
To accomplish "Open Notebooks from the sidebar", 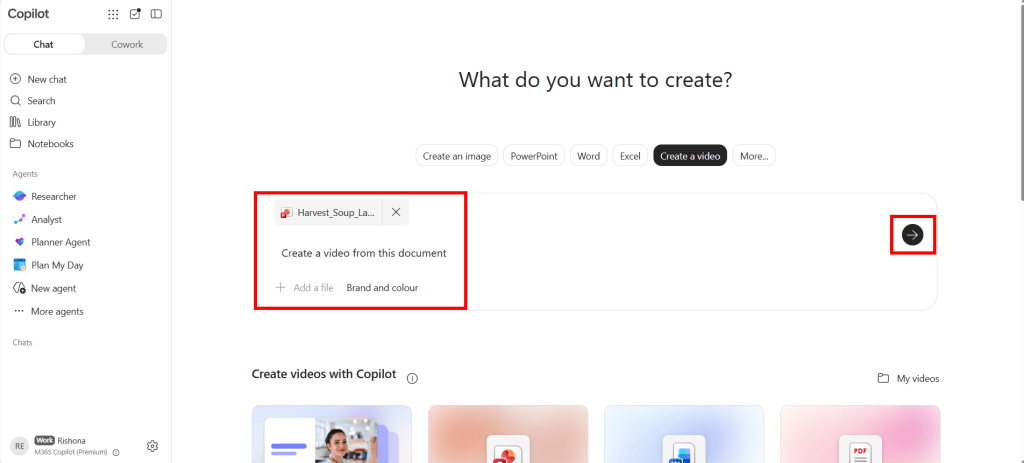I will [50, 144].
